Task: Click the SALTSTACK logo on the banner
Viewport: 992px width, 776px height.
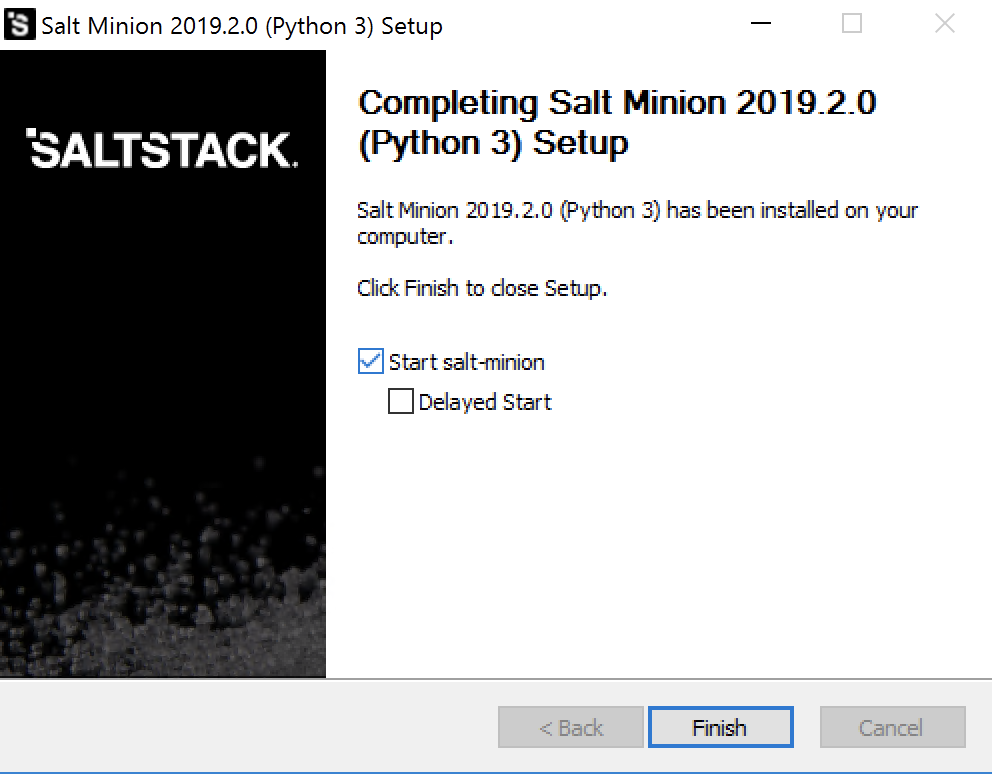Action: pyautogui.click(x=162, y=149)
